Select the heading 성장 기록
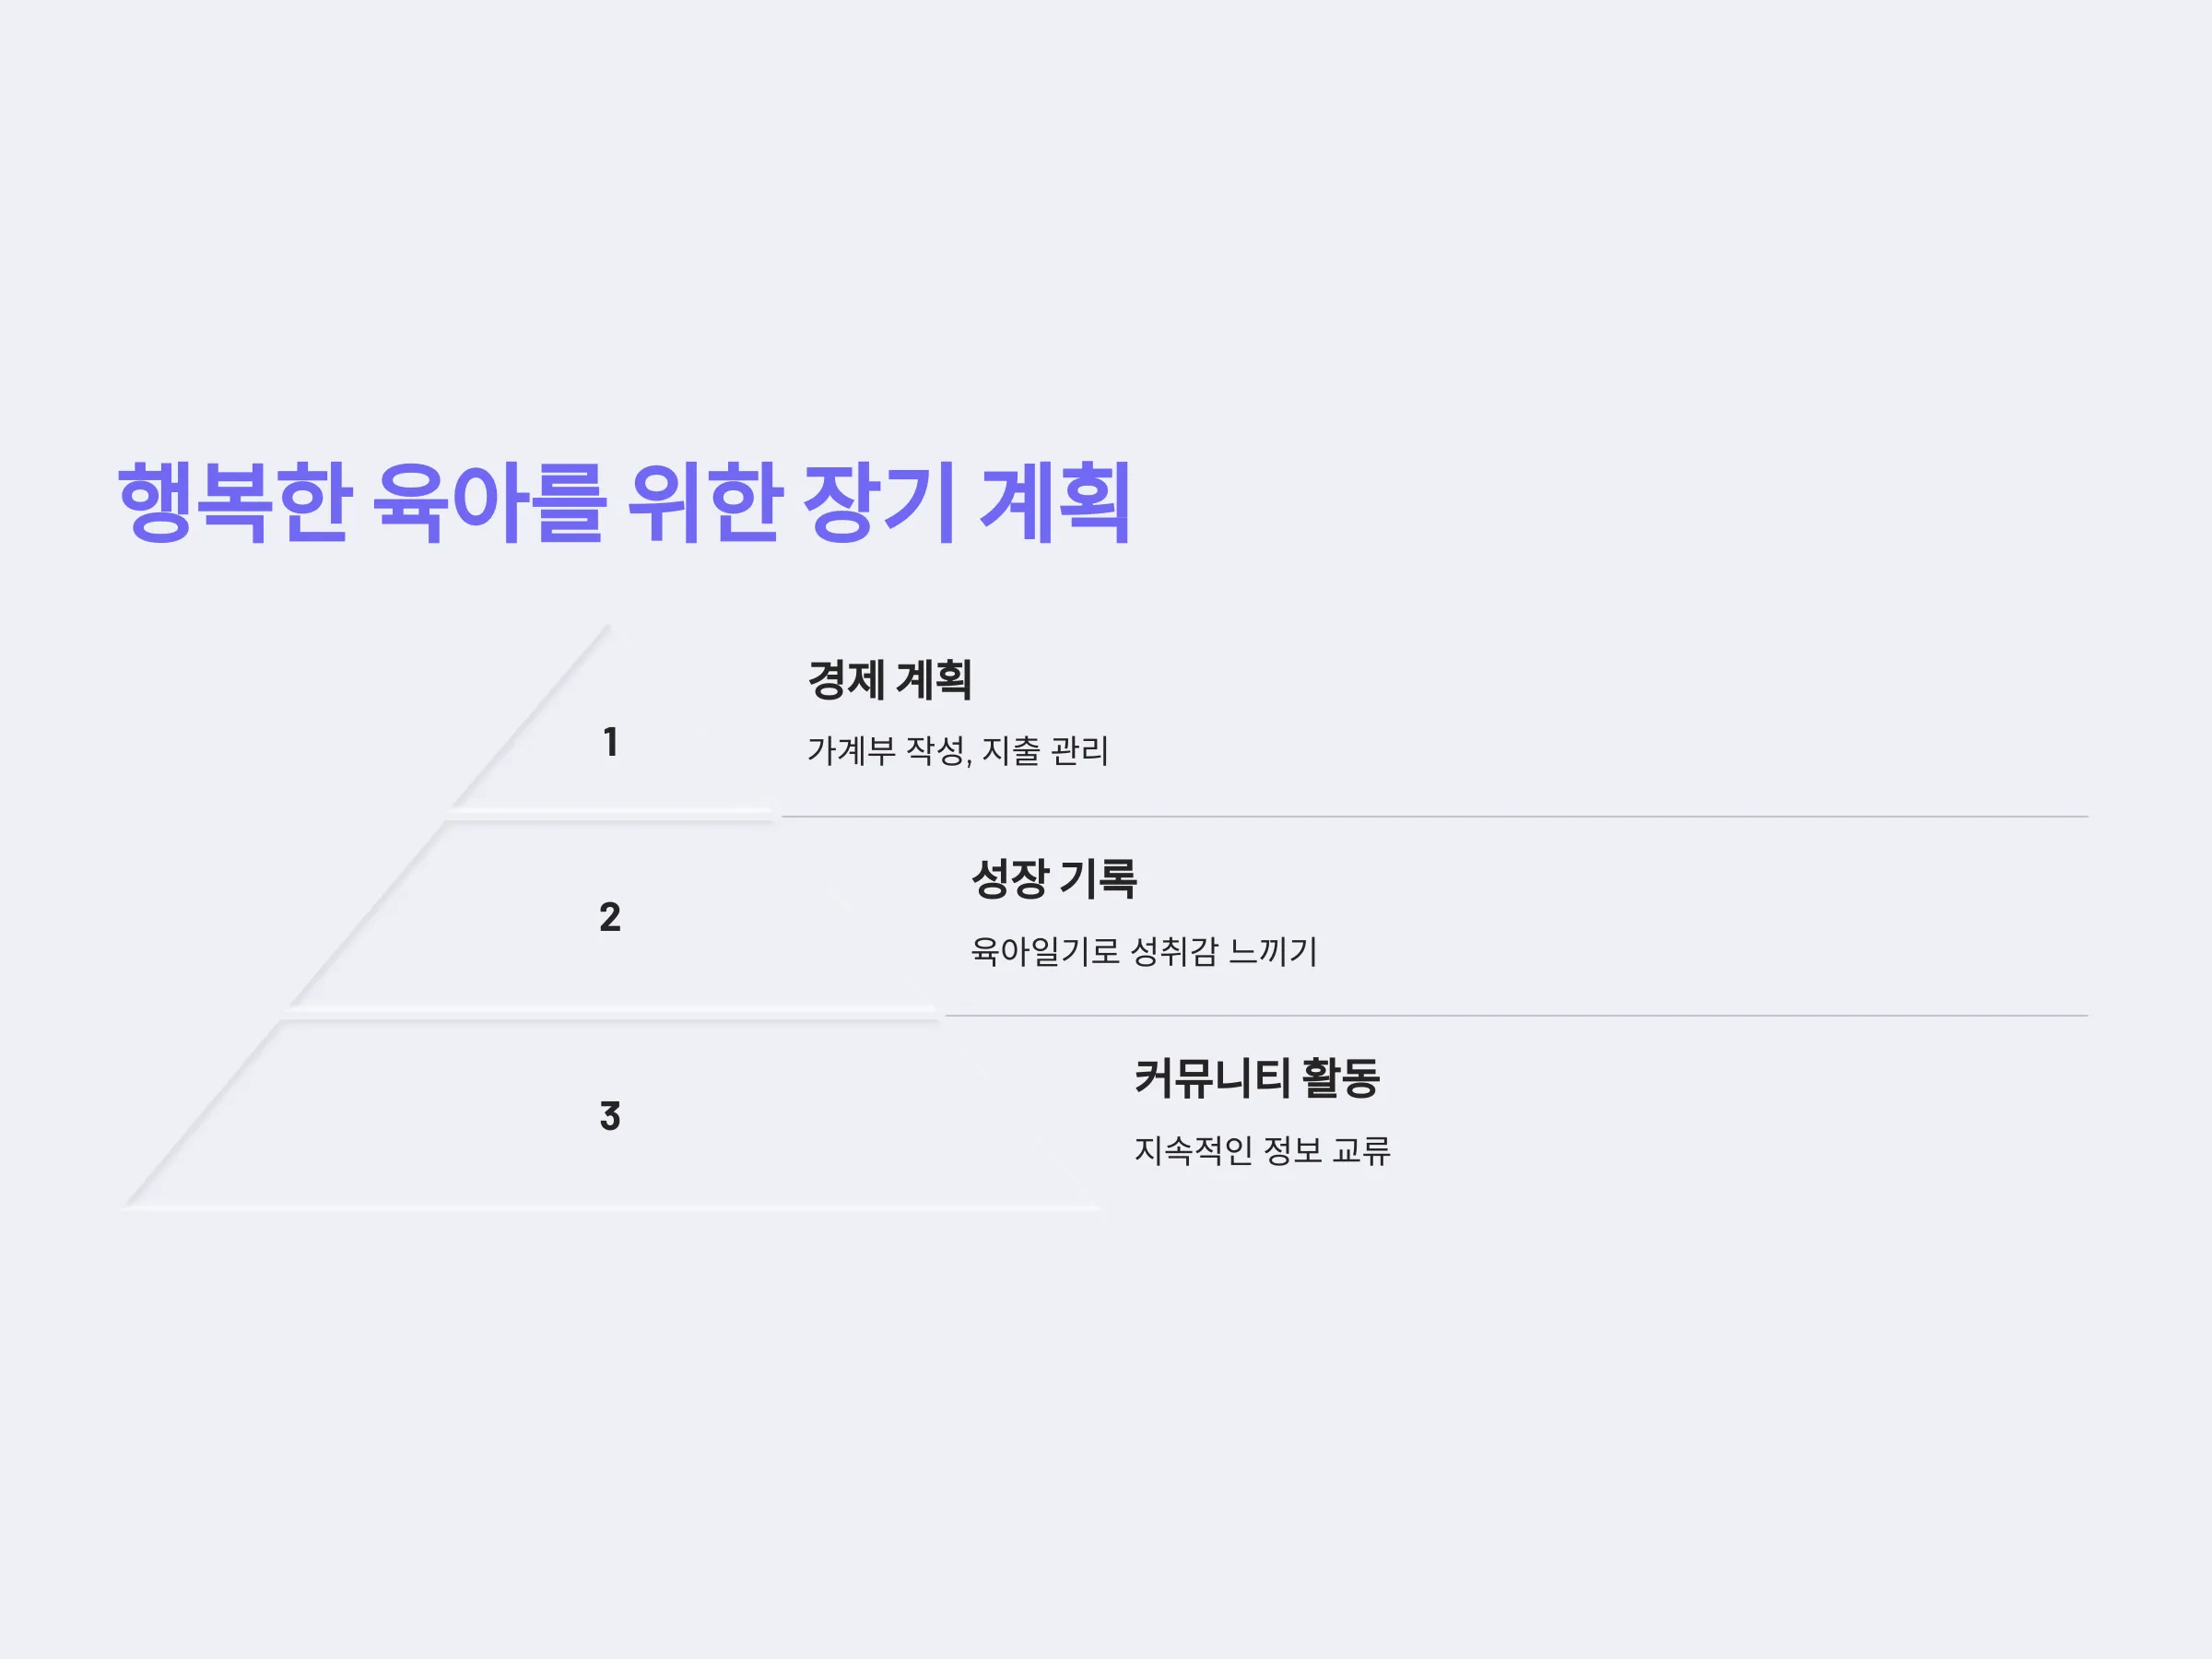This screenshot has width=2212, height=1659. (x=1053, y=879)
